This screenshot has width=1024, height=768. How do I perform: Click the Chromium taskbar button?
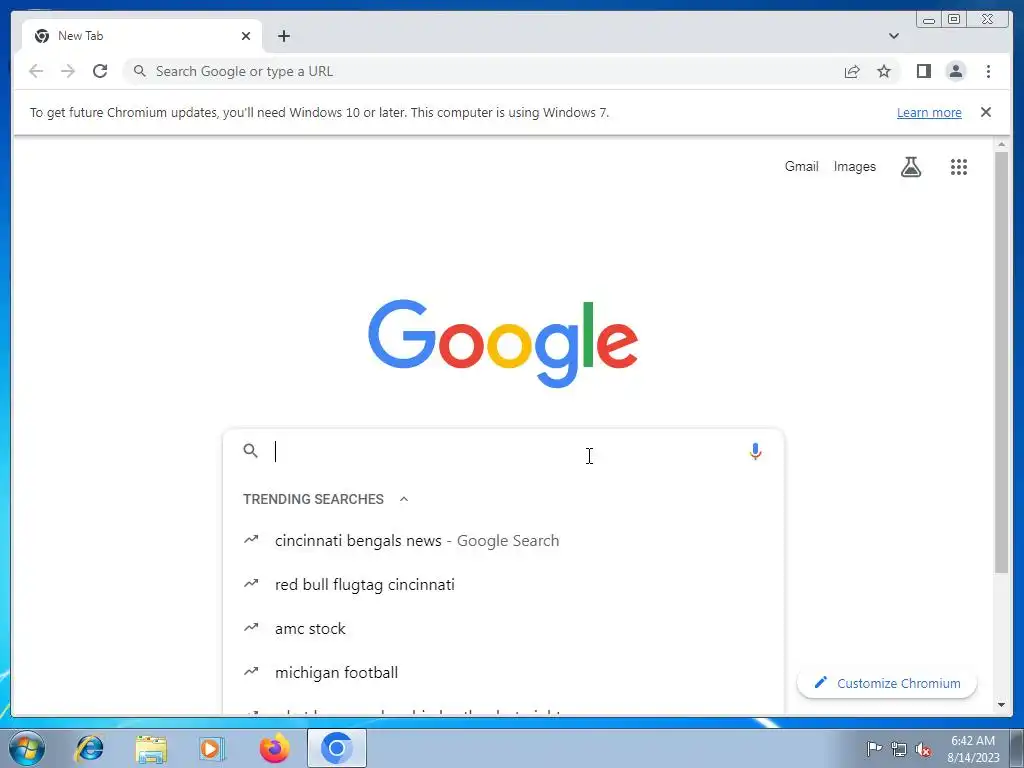pyautogui.click(x=336, y=748)
